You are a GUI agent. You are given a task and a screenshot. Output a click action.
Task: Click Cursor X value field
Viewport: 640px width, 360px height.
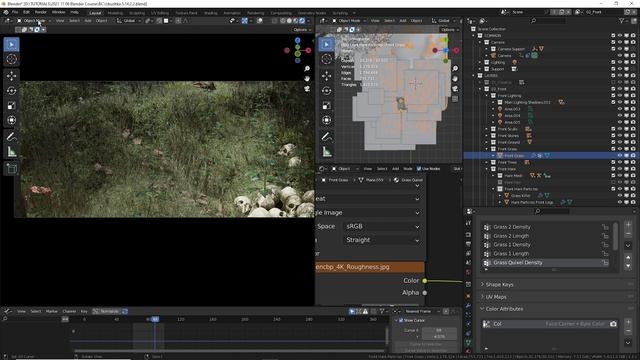(439, 330)
